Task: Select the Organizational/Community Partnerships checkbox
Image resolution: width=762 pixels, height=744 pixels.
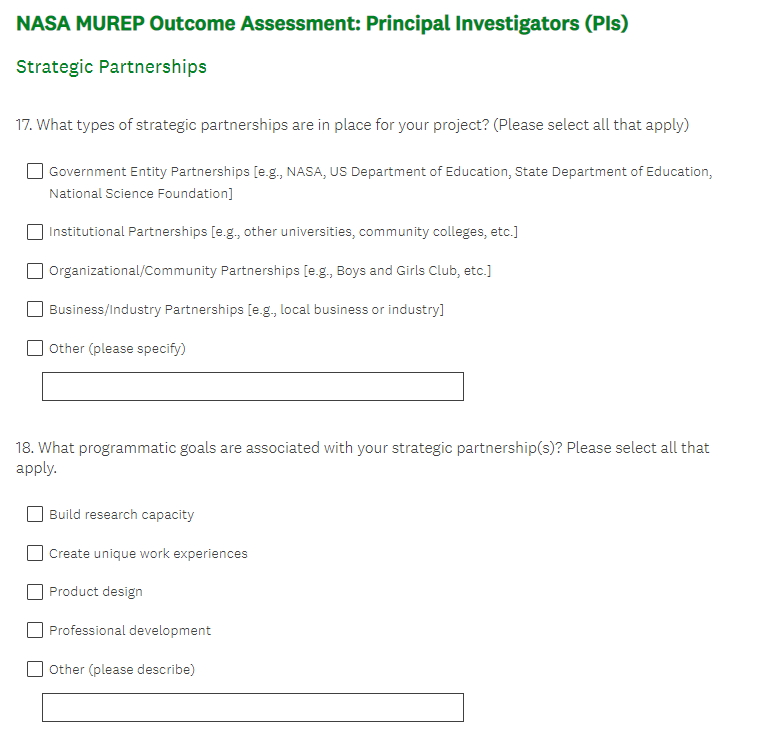Action: 35,271
